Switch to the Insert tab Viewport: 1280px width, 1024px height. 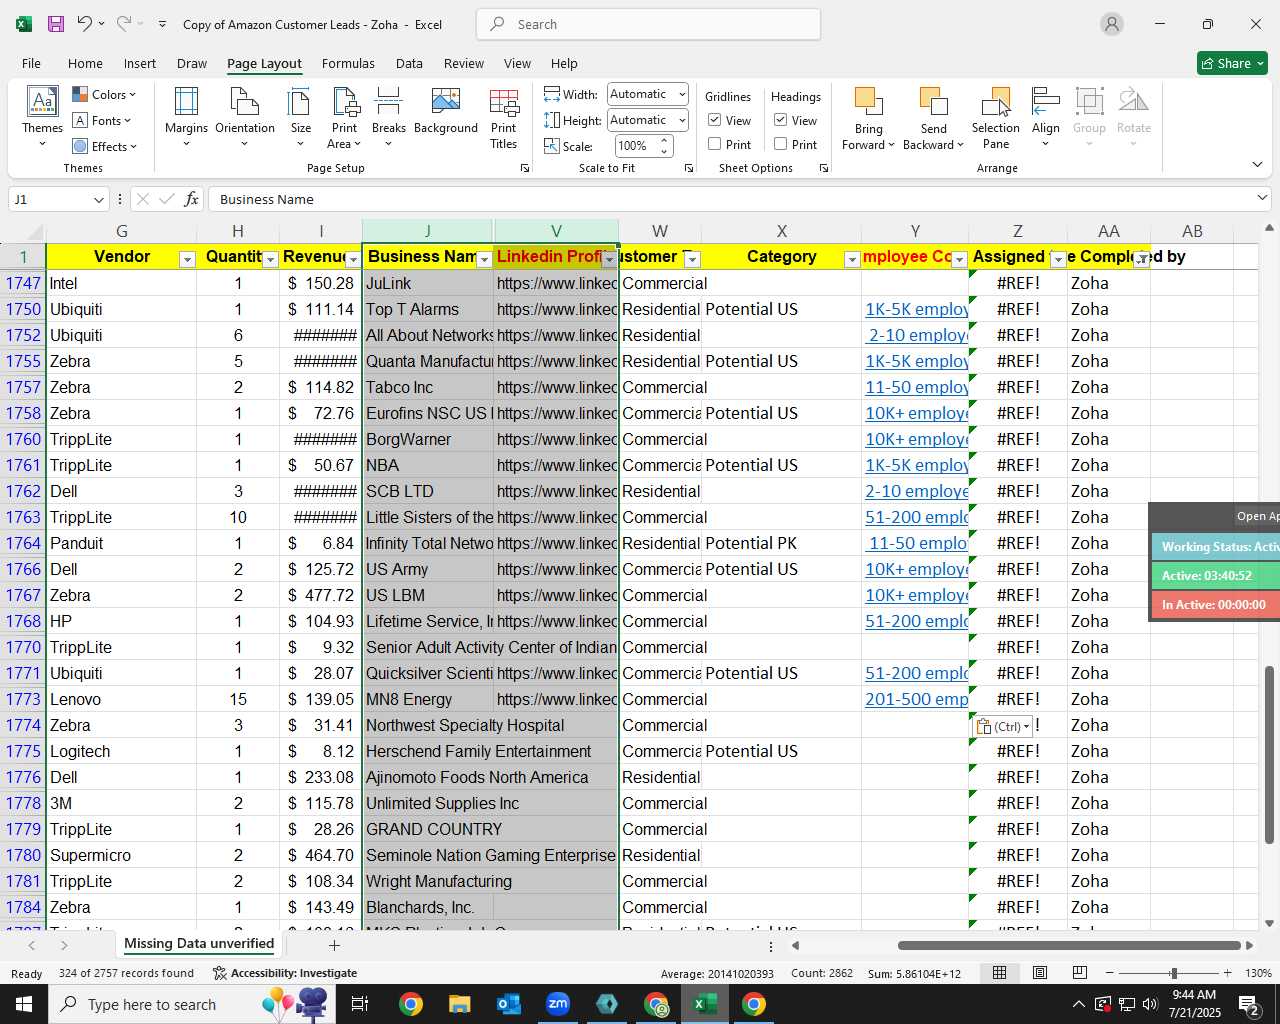140,63
